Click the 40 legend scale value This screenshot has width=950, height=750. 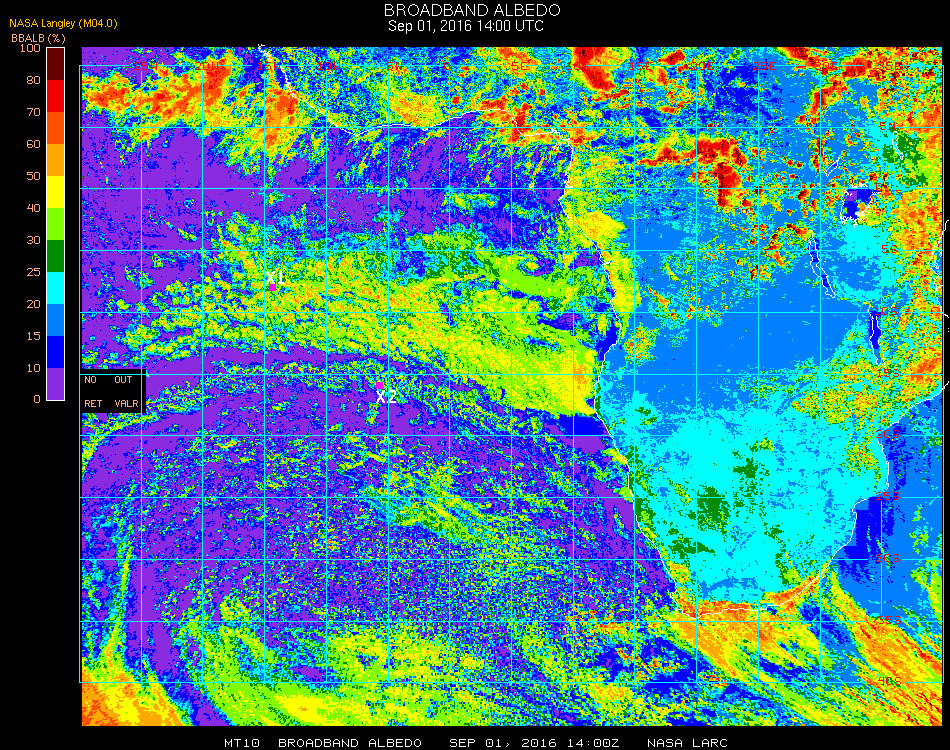[x=33, y=208]
